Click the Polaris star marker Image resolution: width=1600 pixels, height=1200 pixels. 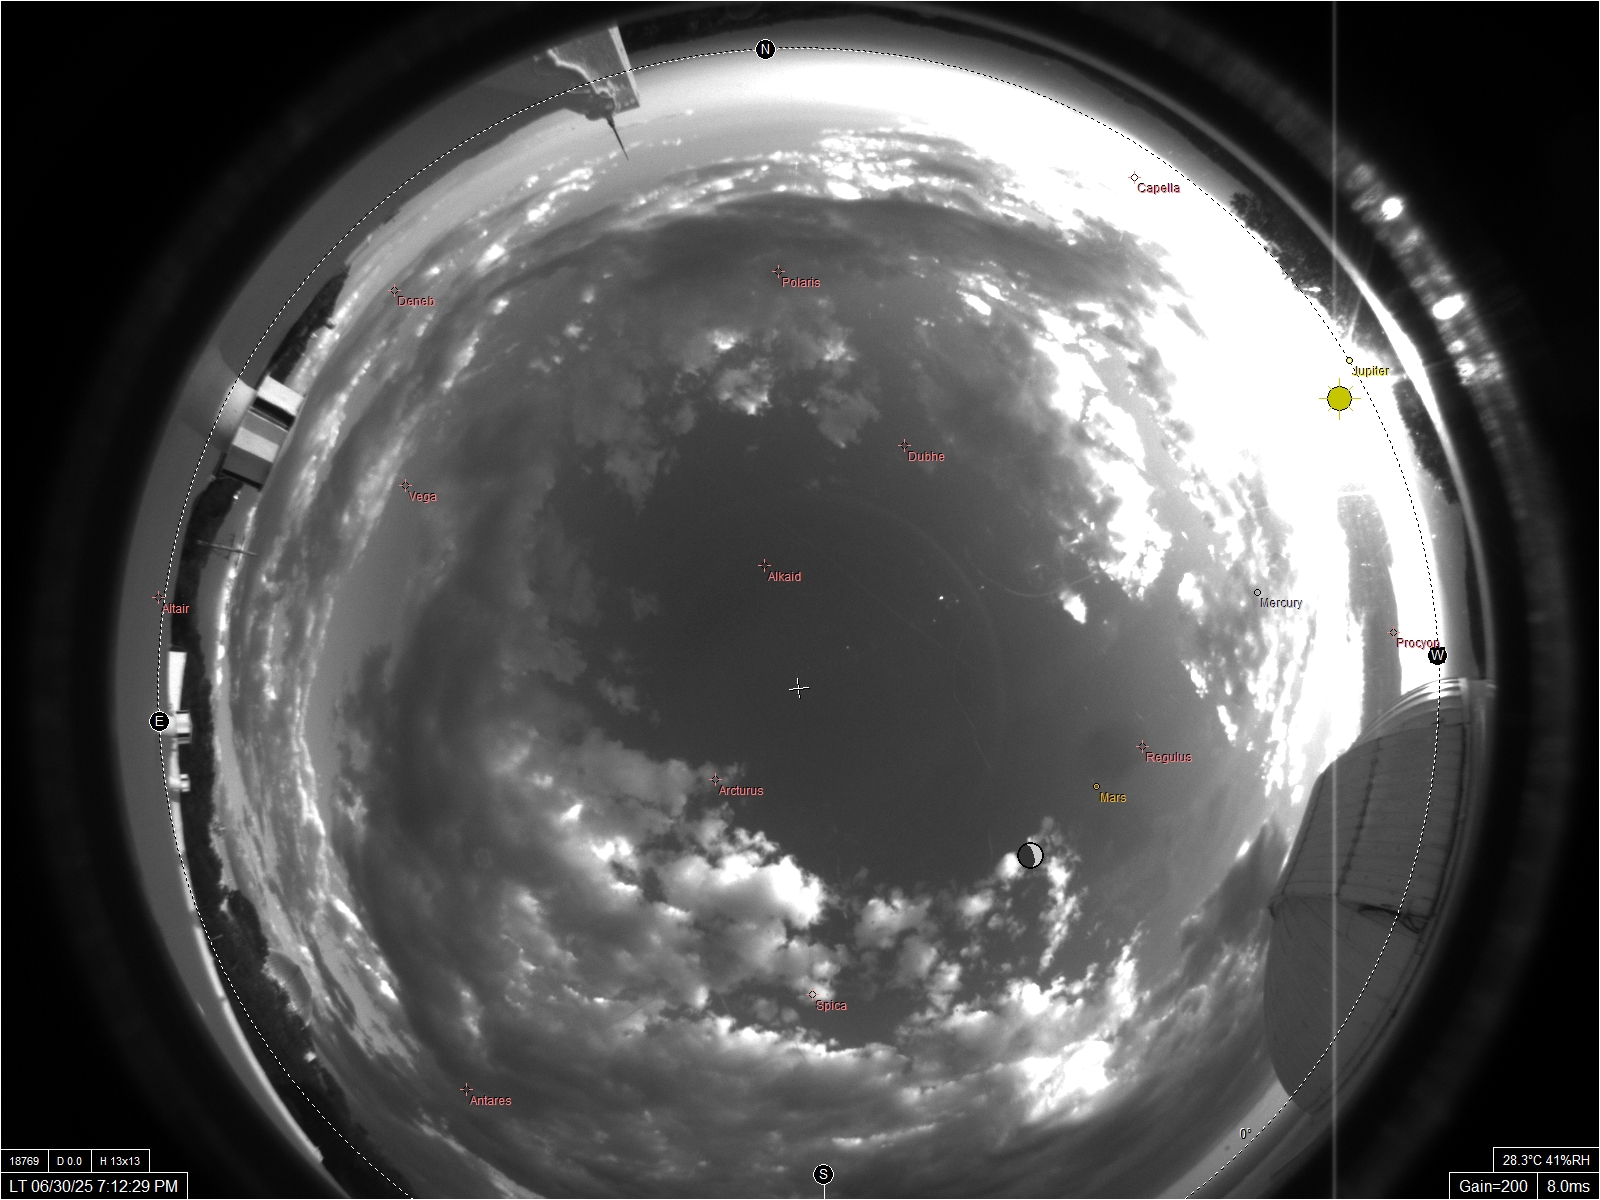click(777, 271)
